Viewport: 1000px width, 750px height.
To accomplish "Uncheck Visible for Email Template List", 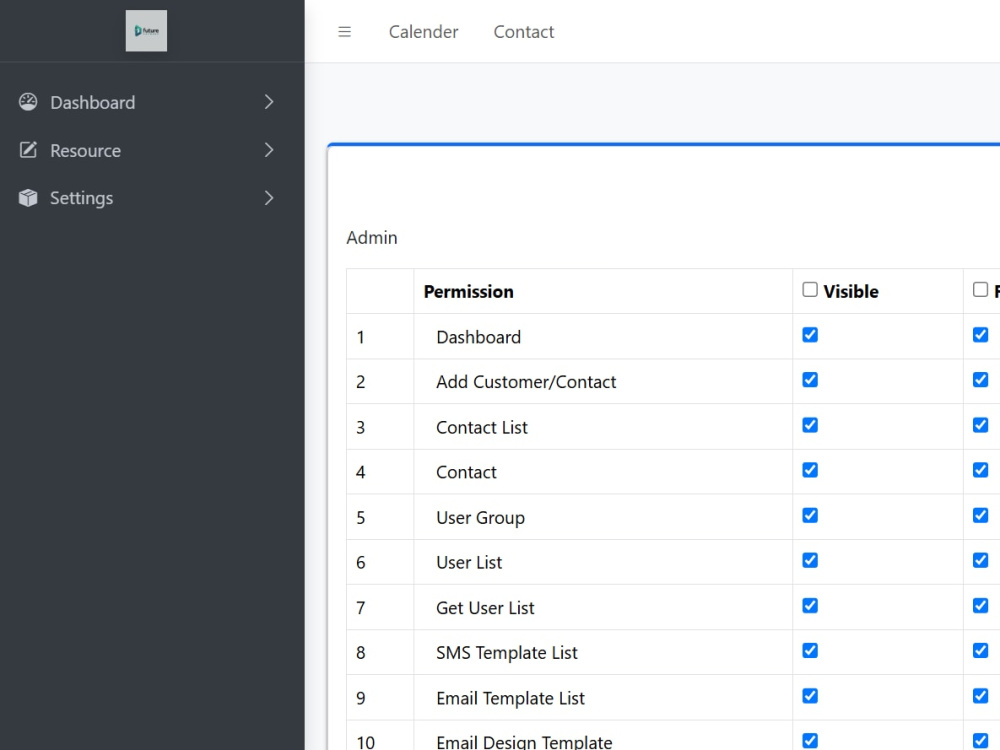I will tap(810, 696).
